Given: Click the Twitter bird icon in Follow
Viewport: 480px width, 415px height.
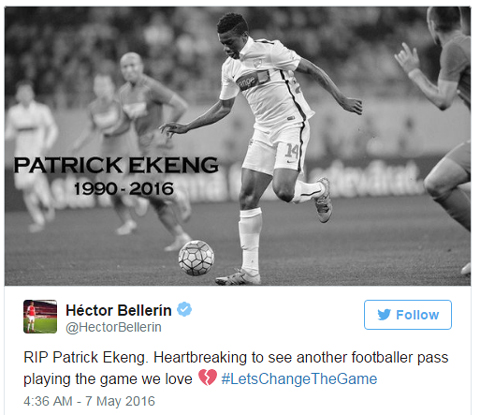Looking at the screenshot, I should (384, 315).
